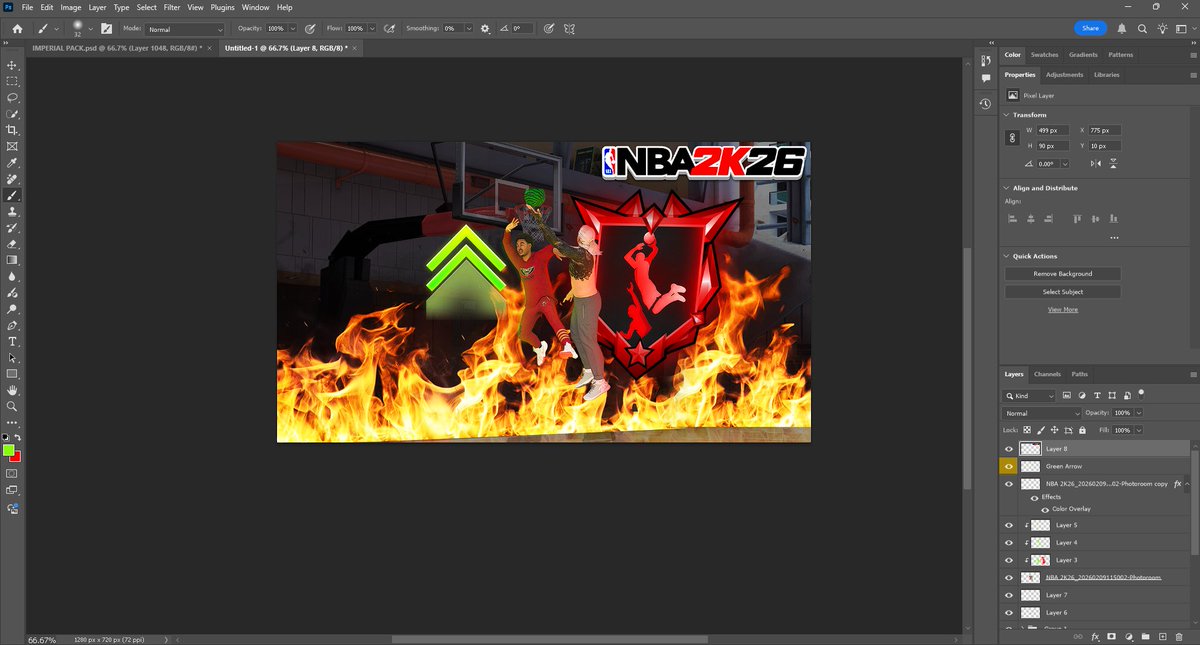Screen dimensions: 1200x645
Task: Create a new group folder icon
Action: 1145,636
